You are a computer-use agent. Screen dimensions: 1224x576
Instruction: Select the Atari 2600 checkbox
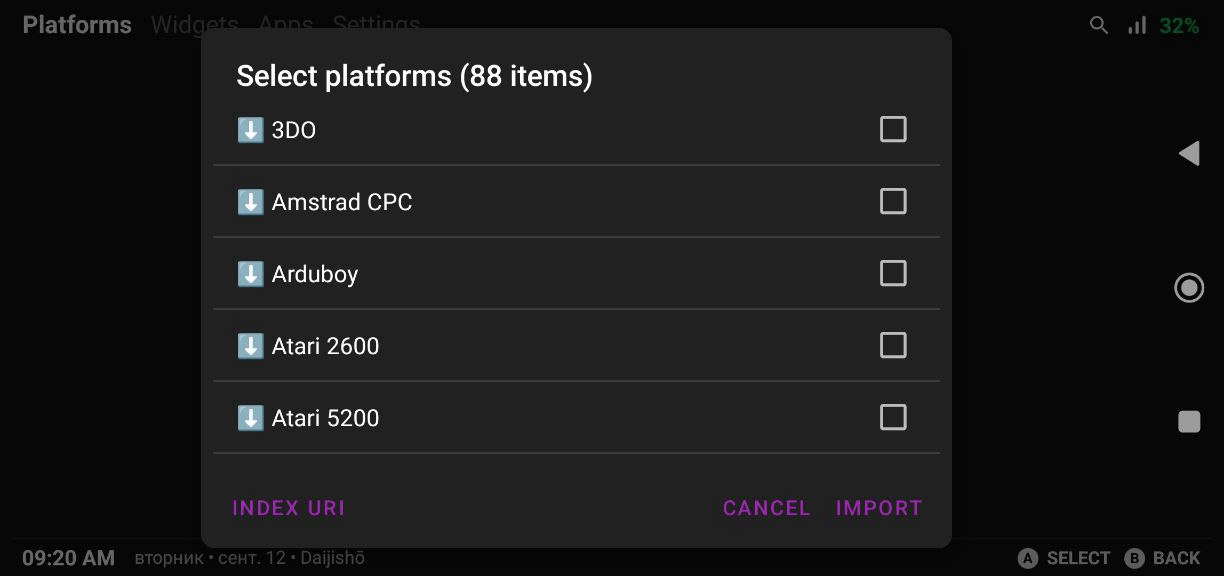(x=893, y=345)
